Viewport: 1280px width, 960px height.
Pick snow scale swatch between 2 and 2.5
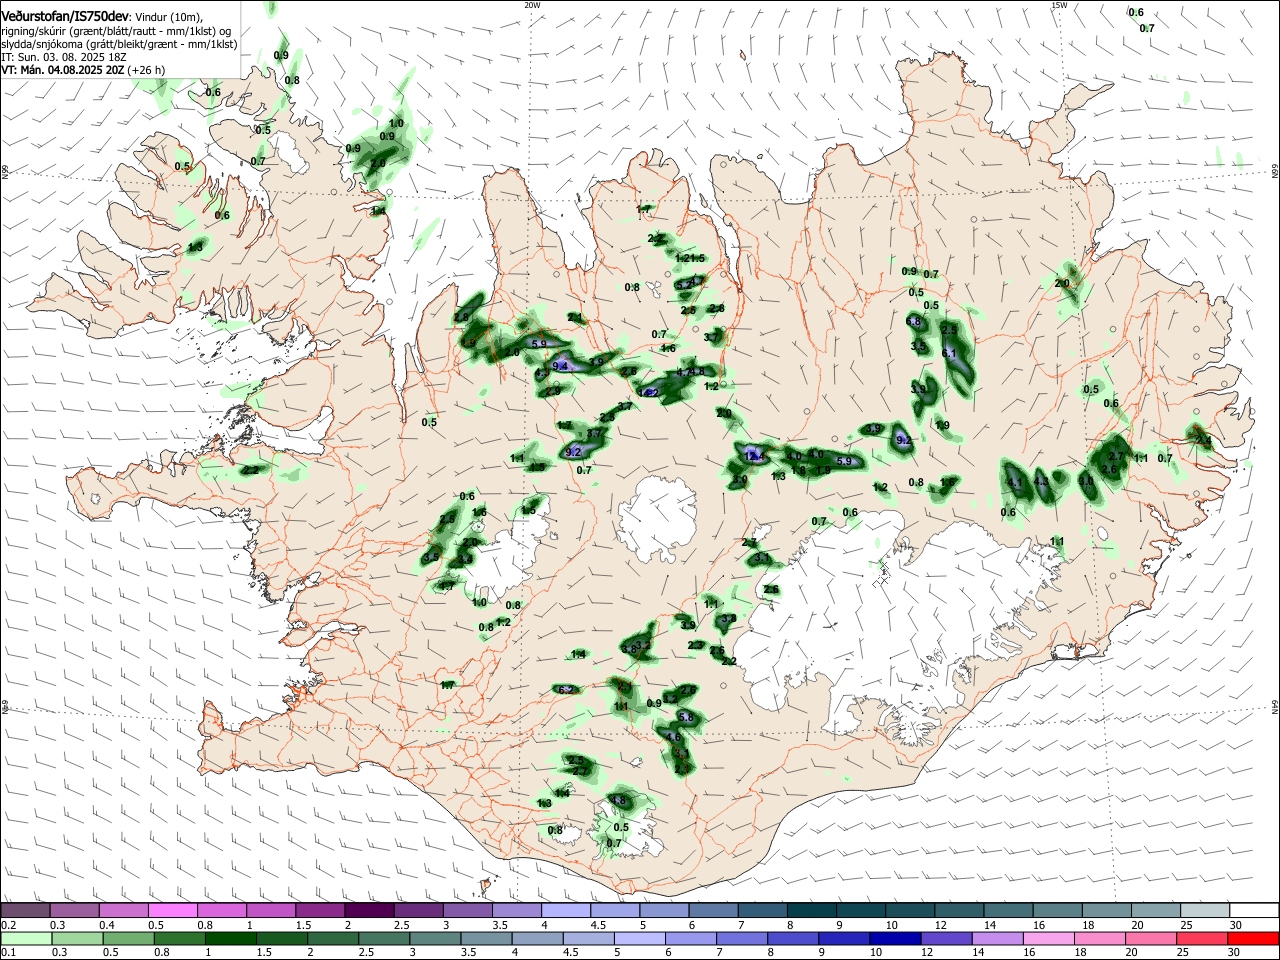(369, 911)
